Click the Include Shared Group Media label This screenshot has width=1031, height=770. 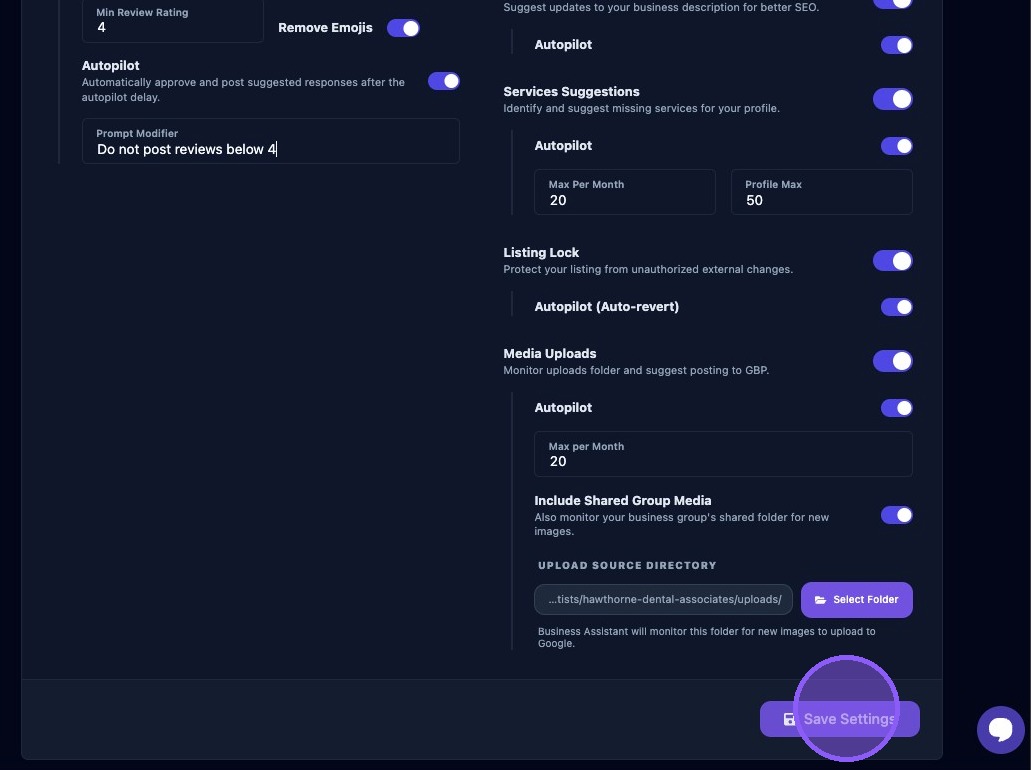[623, 500]
